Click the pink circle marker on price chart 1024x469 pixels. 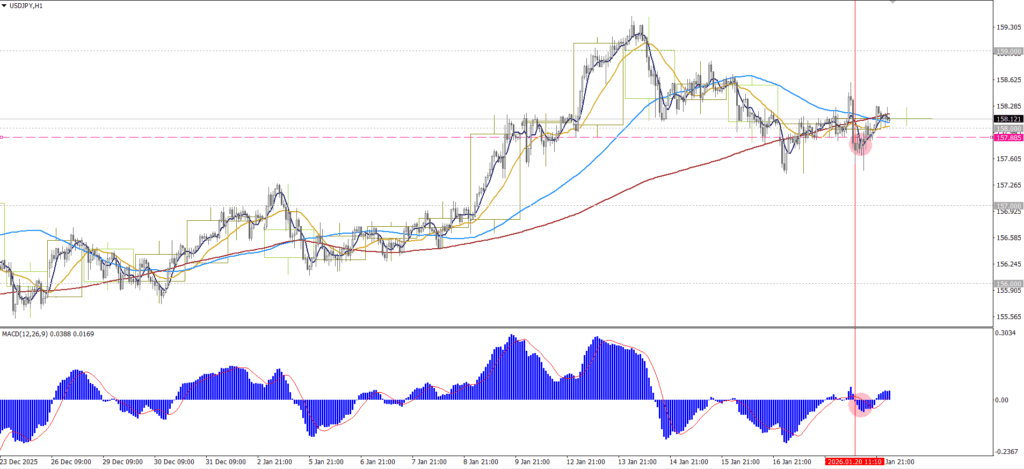point(861,144)
